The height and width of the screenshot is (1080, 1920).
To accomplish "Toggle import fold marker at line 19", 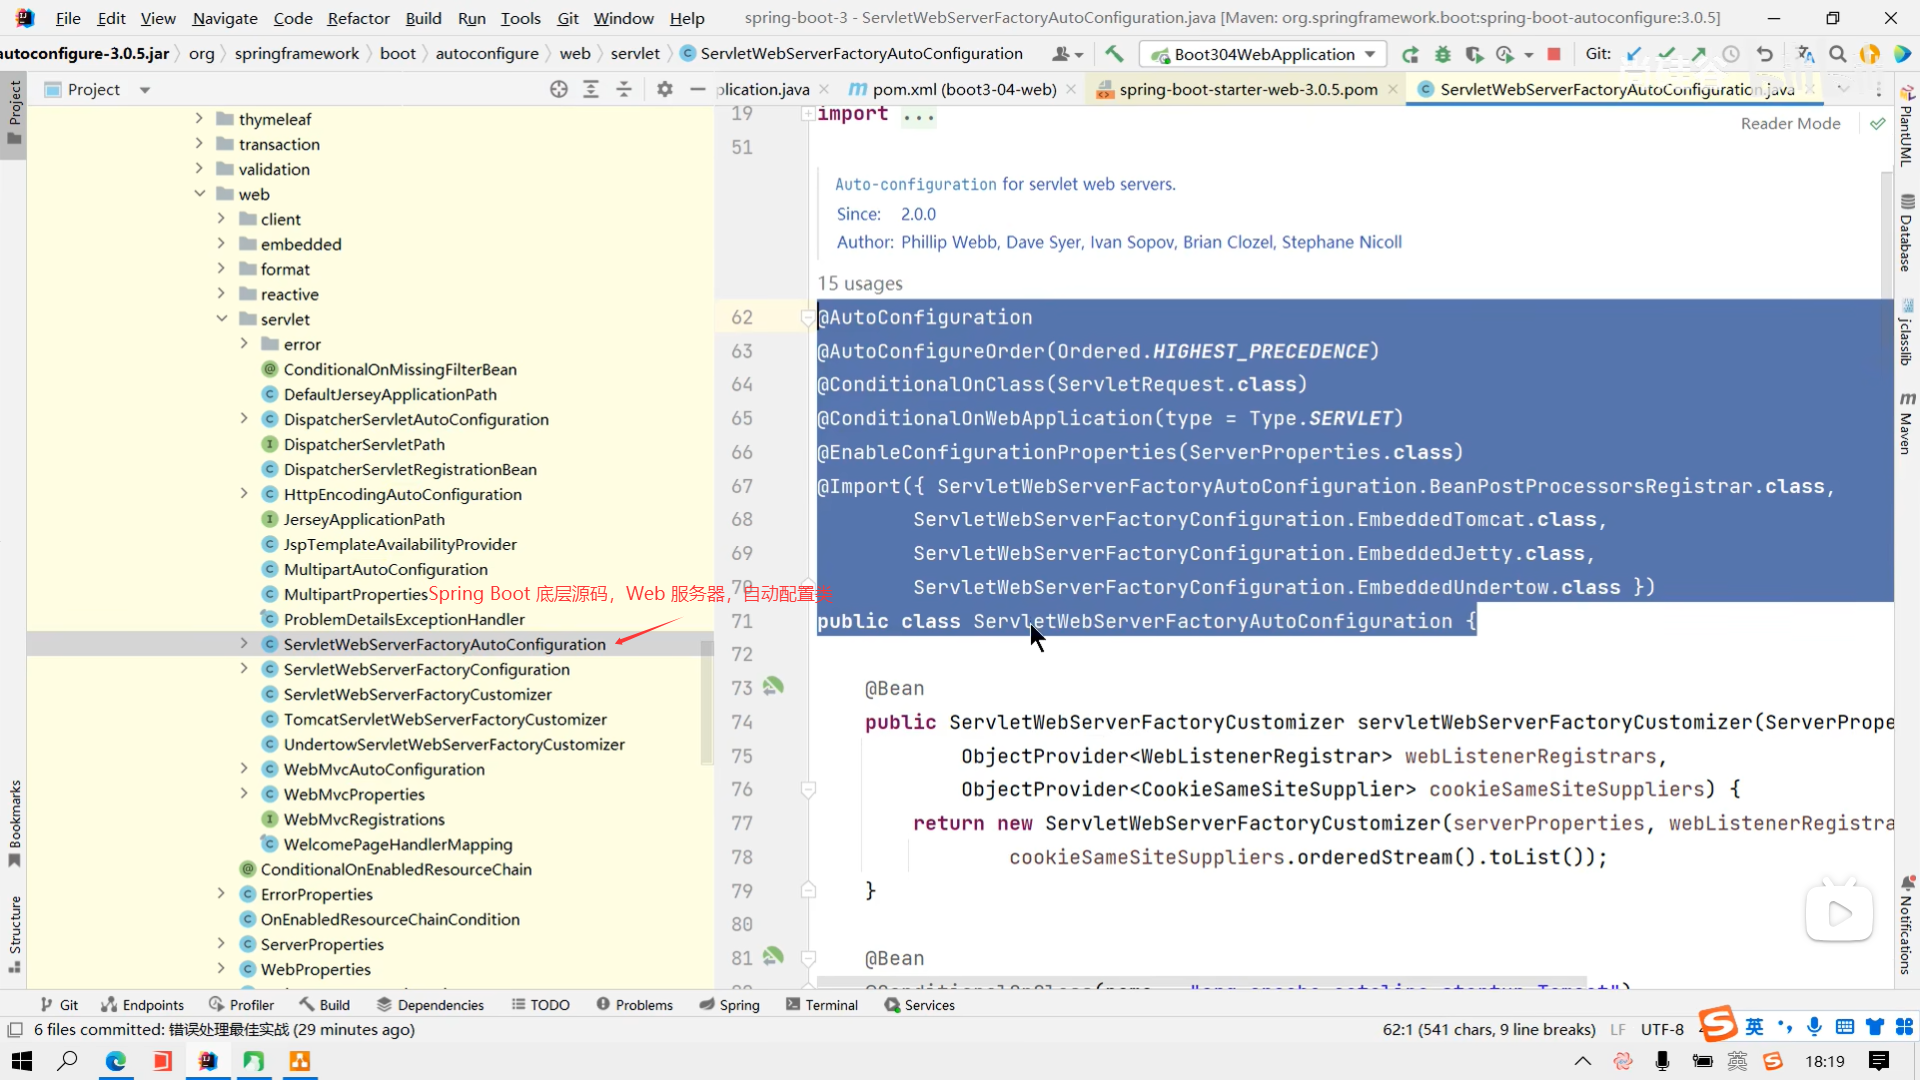I will (807, 114).
